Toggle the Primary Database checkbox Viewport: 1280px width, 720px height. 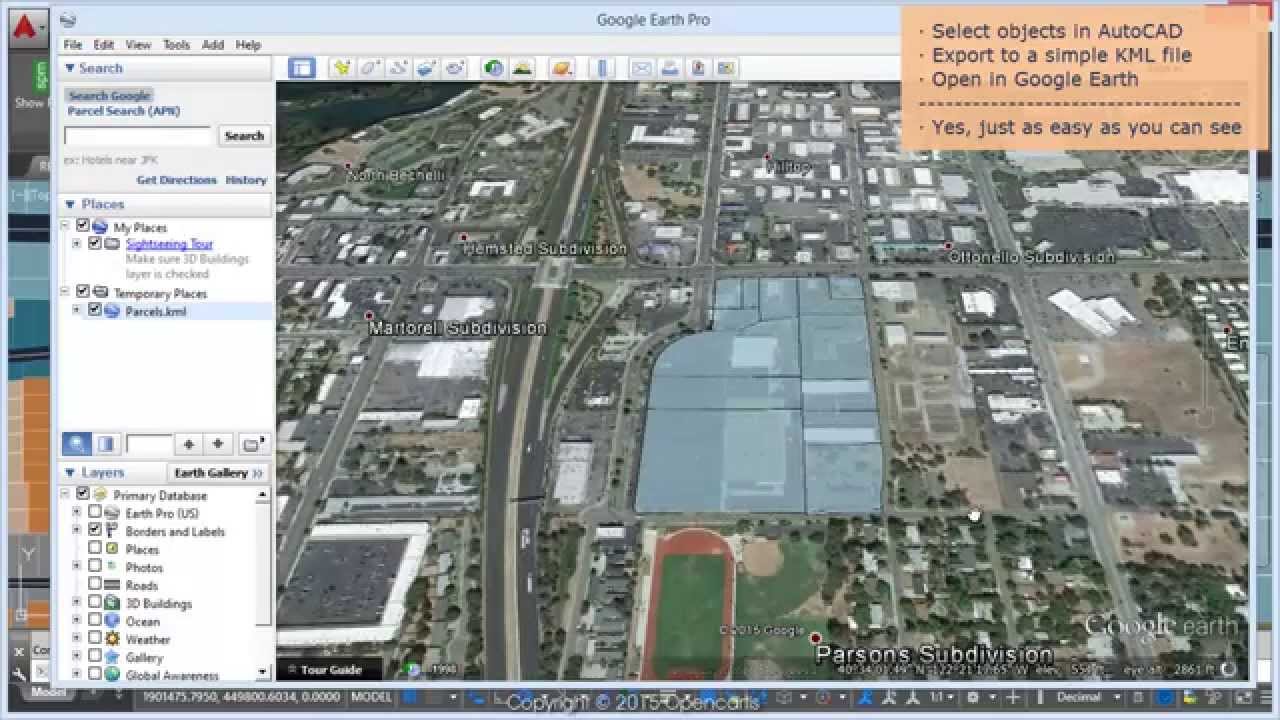tap(83, 494)
